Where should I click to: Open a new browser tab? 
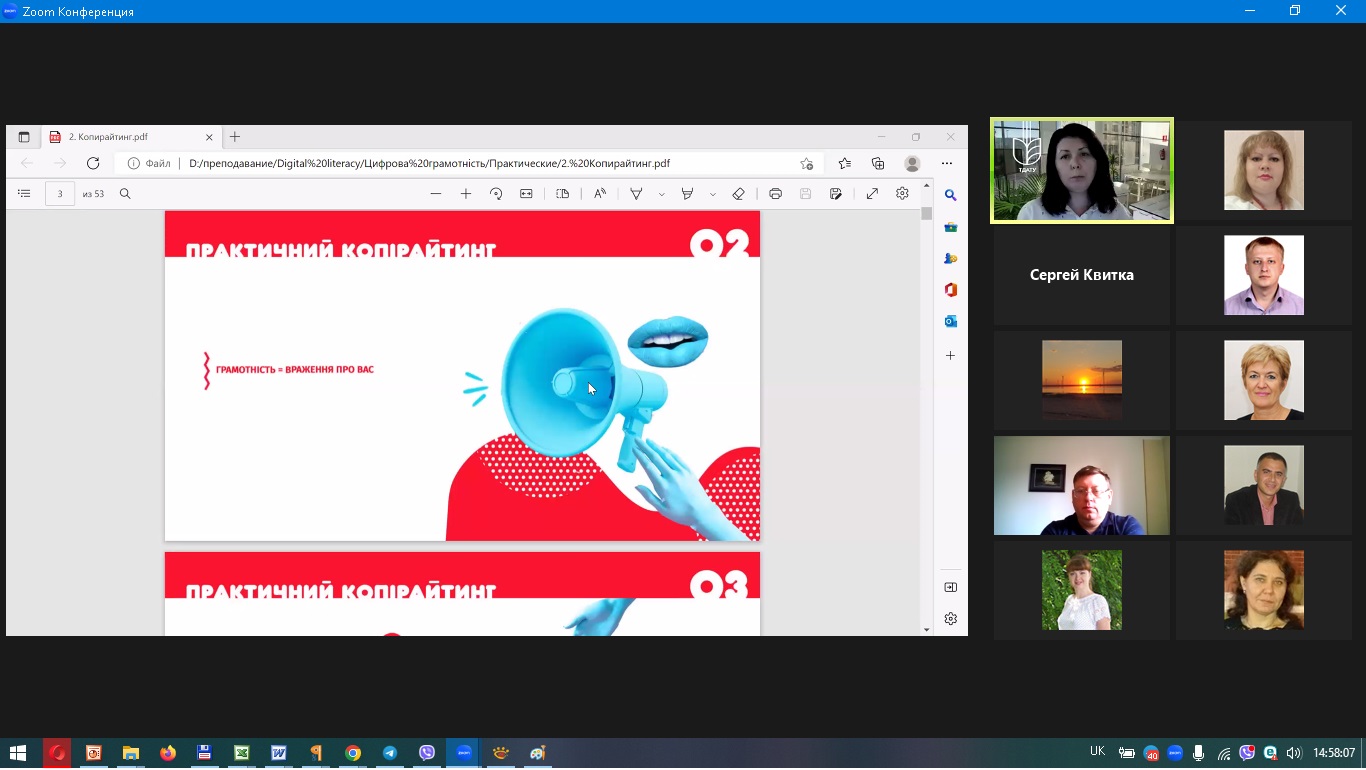tap(235, 137)
